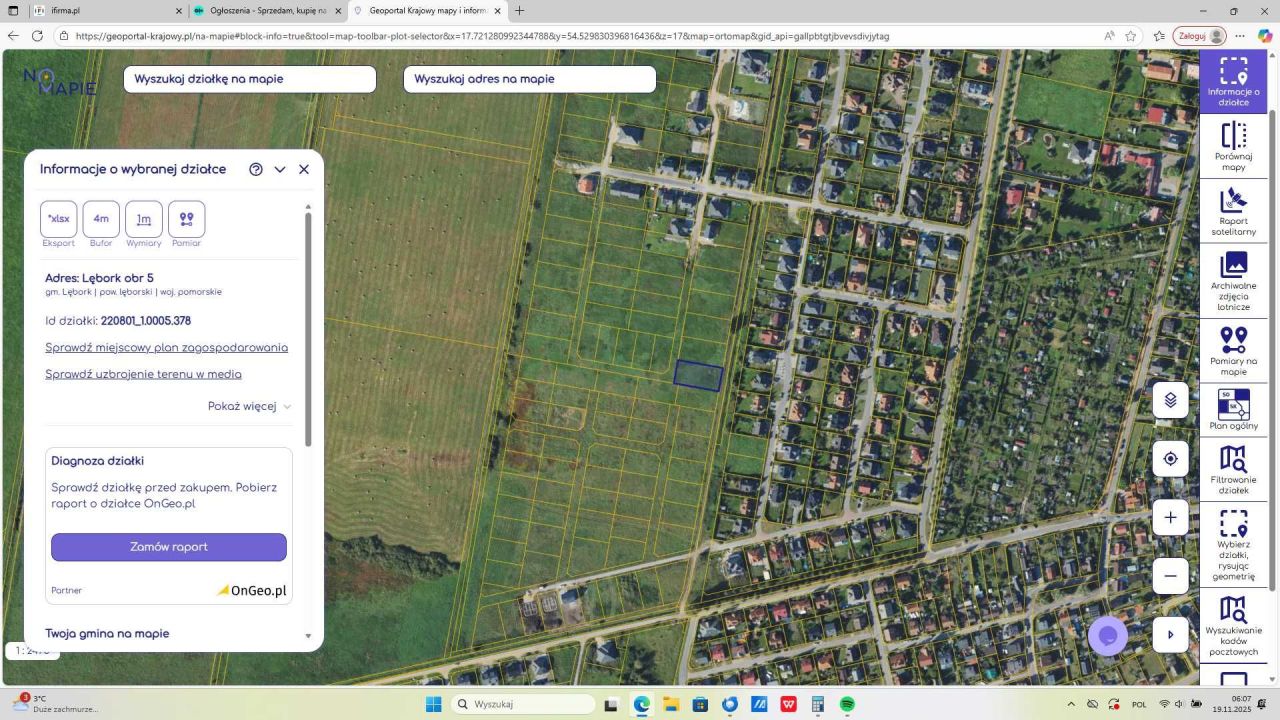Screen dimensions: 1280x720
Task: Open Wyszukiwanie kodów pocztowych
Action: 1233,626
